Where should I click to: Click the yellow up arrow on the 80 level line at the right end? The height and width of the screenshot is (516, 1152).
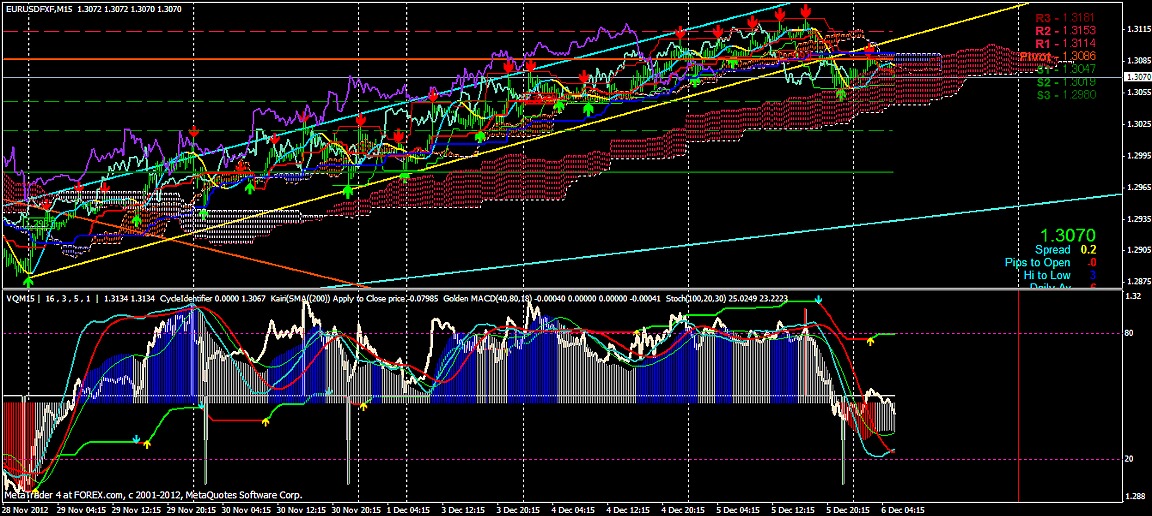[x=870, y=340]
